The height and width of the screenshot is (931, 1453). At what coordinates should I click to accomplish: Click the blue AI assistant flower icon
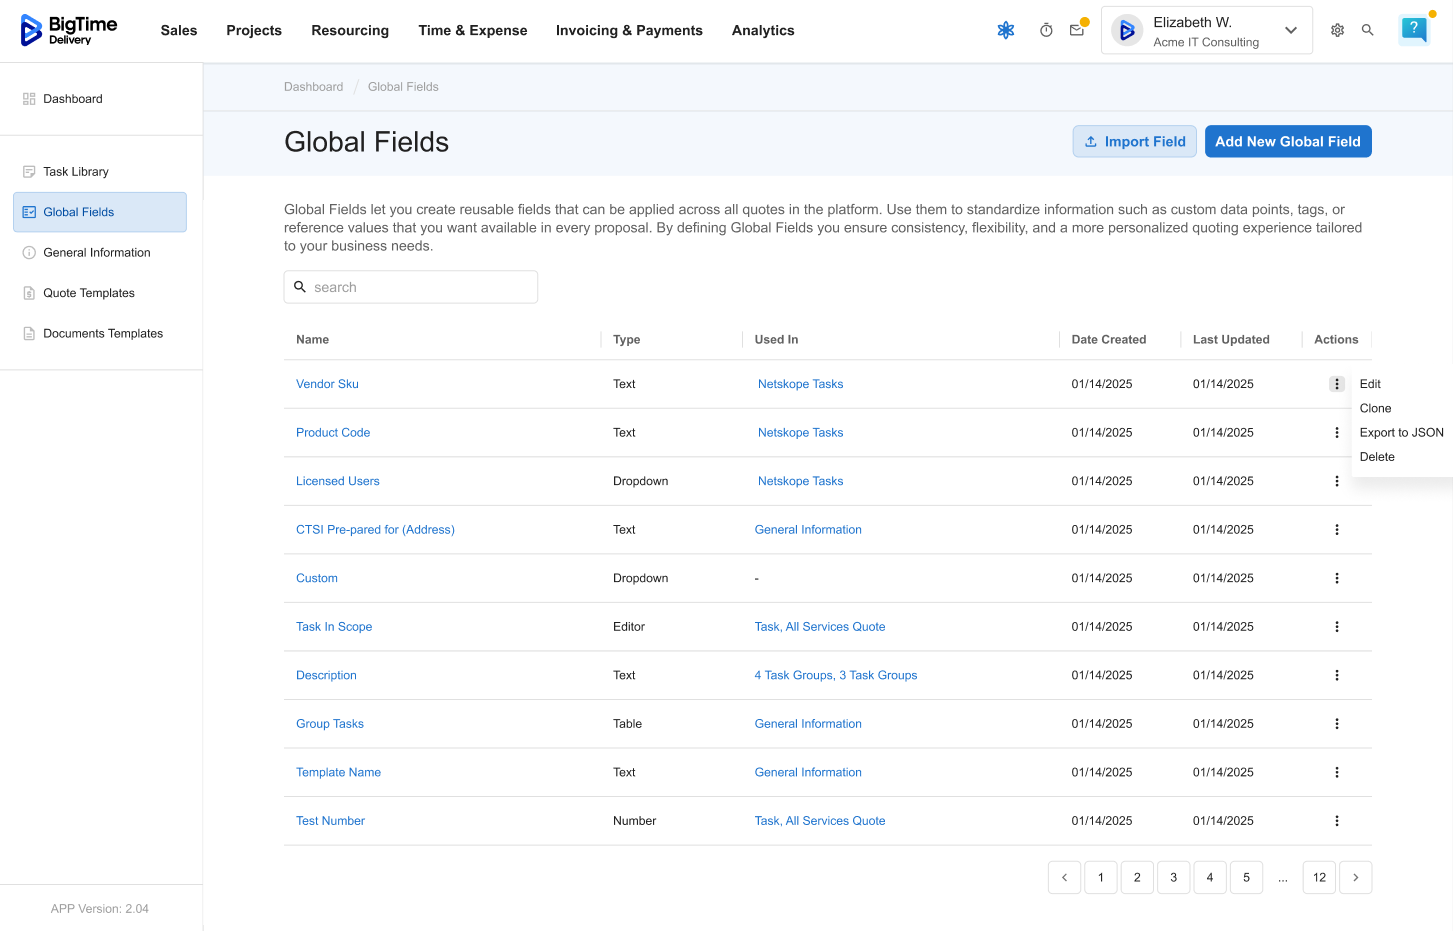[1006, 31]
